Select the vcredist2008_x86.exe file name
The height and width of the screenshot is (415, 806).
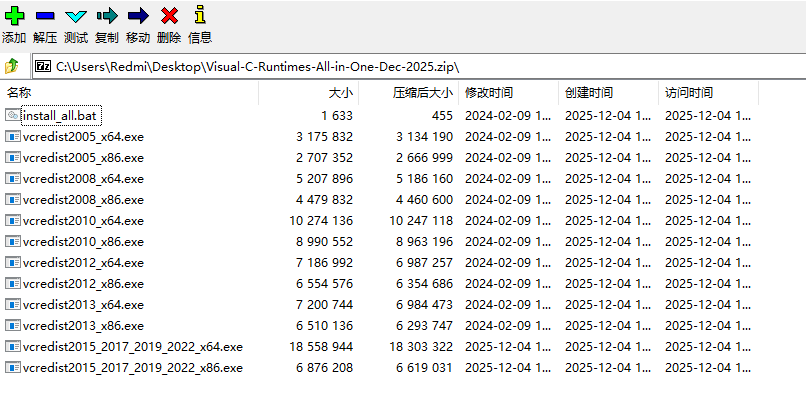(83, 200)
